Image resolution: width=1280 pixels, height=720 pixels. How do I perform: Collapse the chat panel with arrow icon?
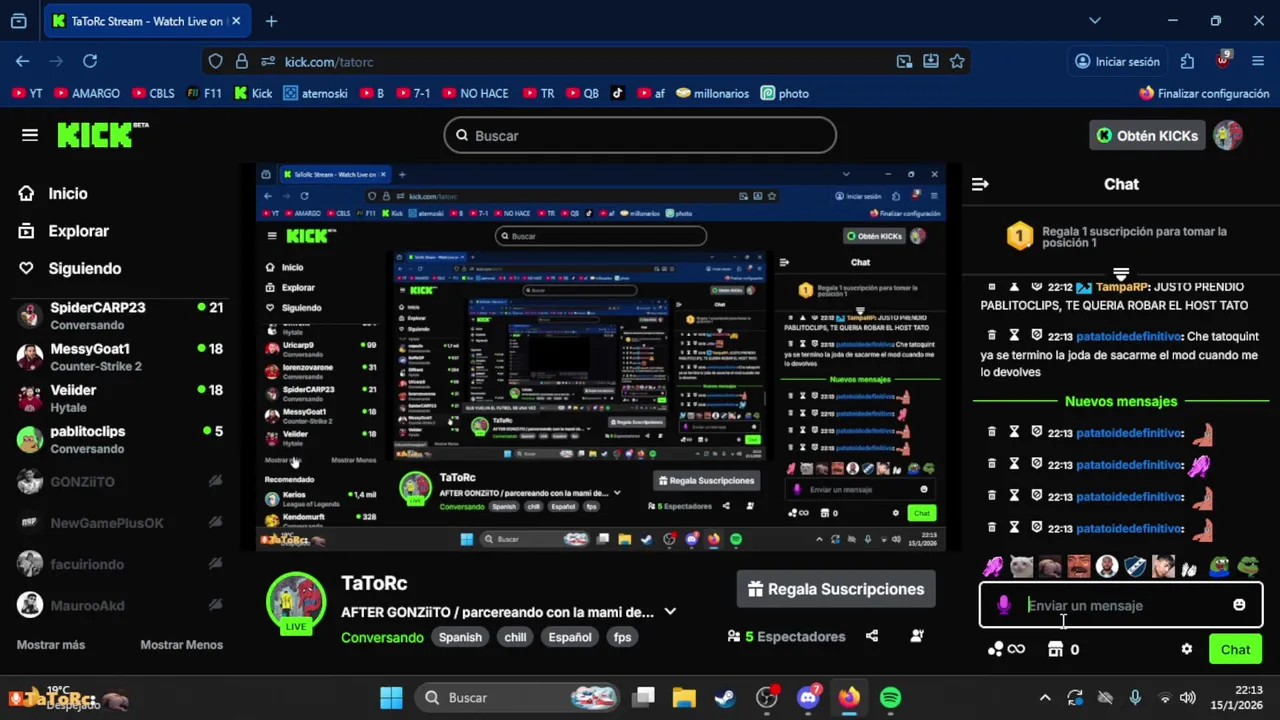[x=980, y=184]
